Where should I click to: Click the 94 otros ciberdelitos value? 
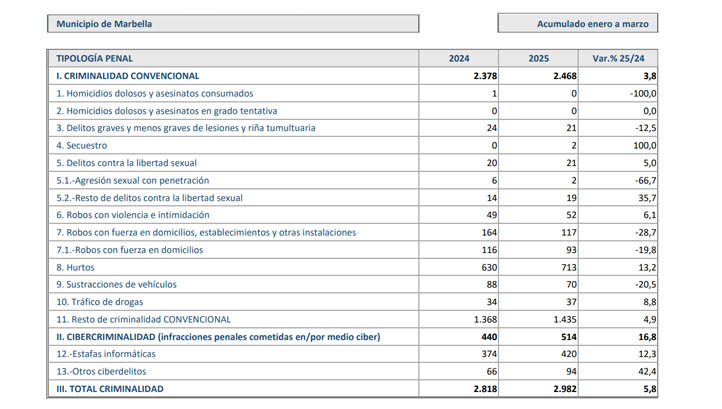tap(571, 372)
